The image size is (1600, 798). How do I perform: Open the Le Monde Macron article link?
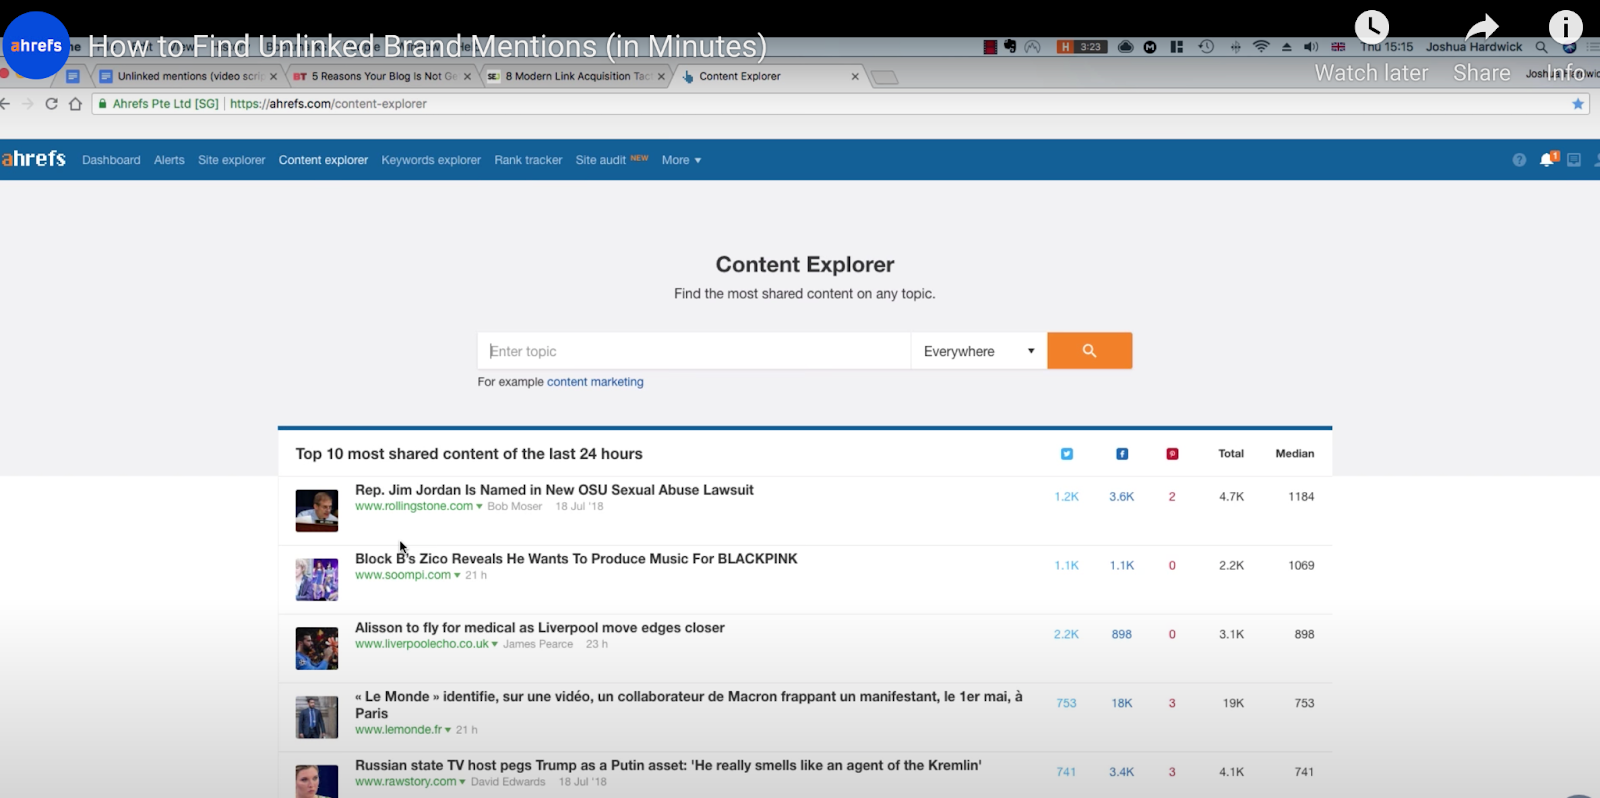coord(689,705)
